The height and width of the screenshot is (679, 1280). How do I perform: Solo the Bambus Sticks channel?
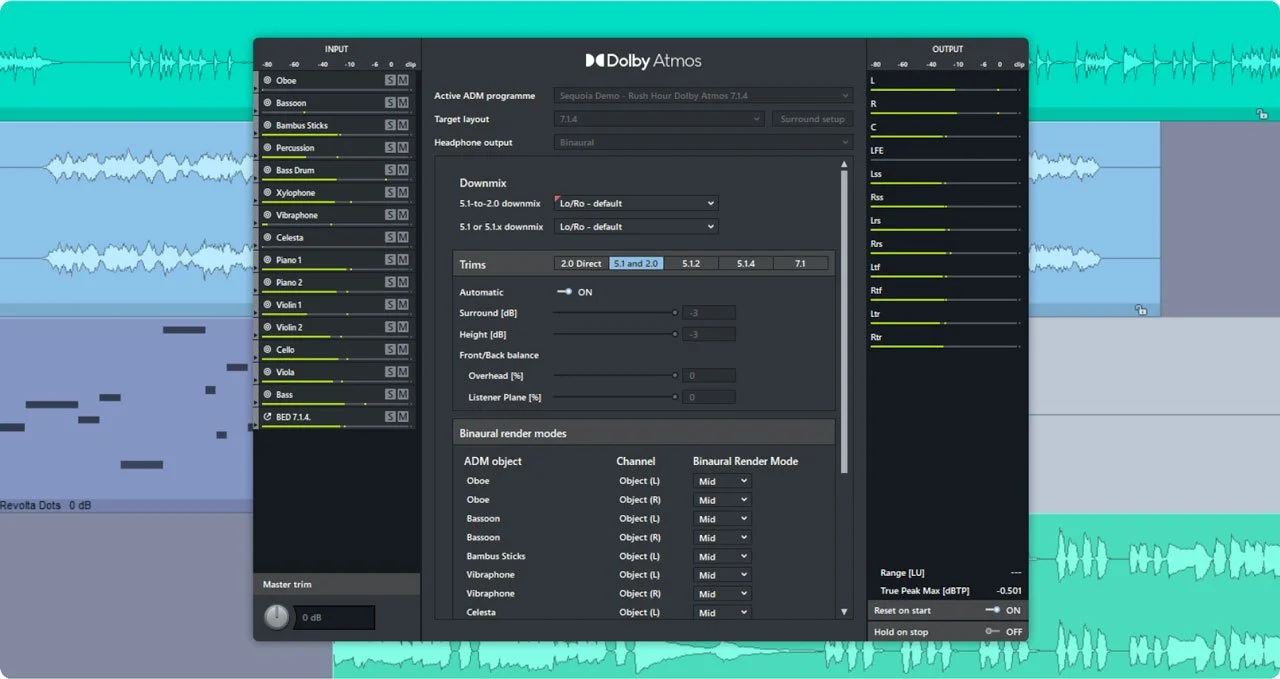[x=390, y=125]
